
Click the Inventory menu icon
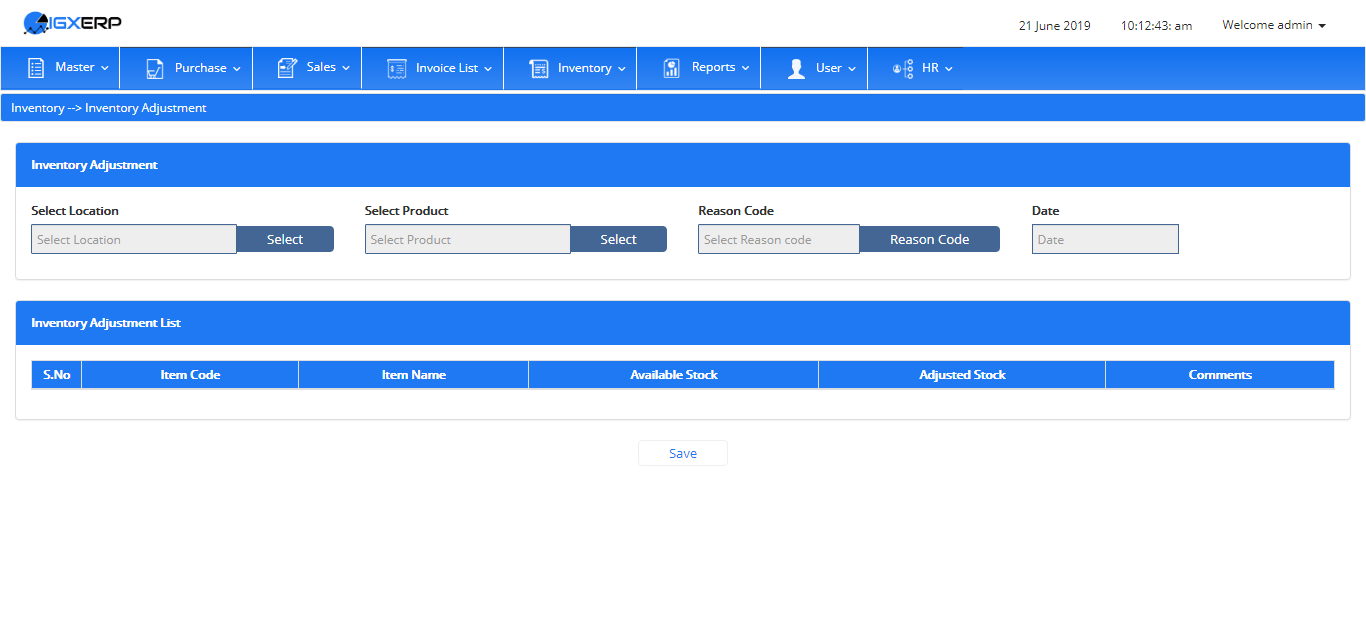tap(539, 68)
